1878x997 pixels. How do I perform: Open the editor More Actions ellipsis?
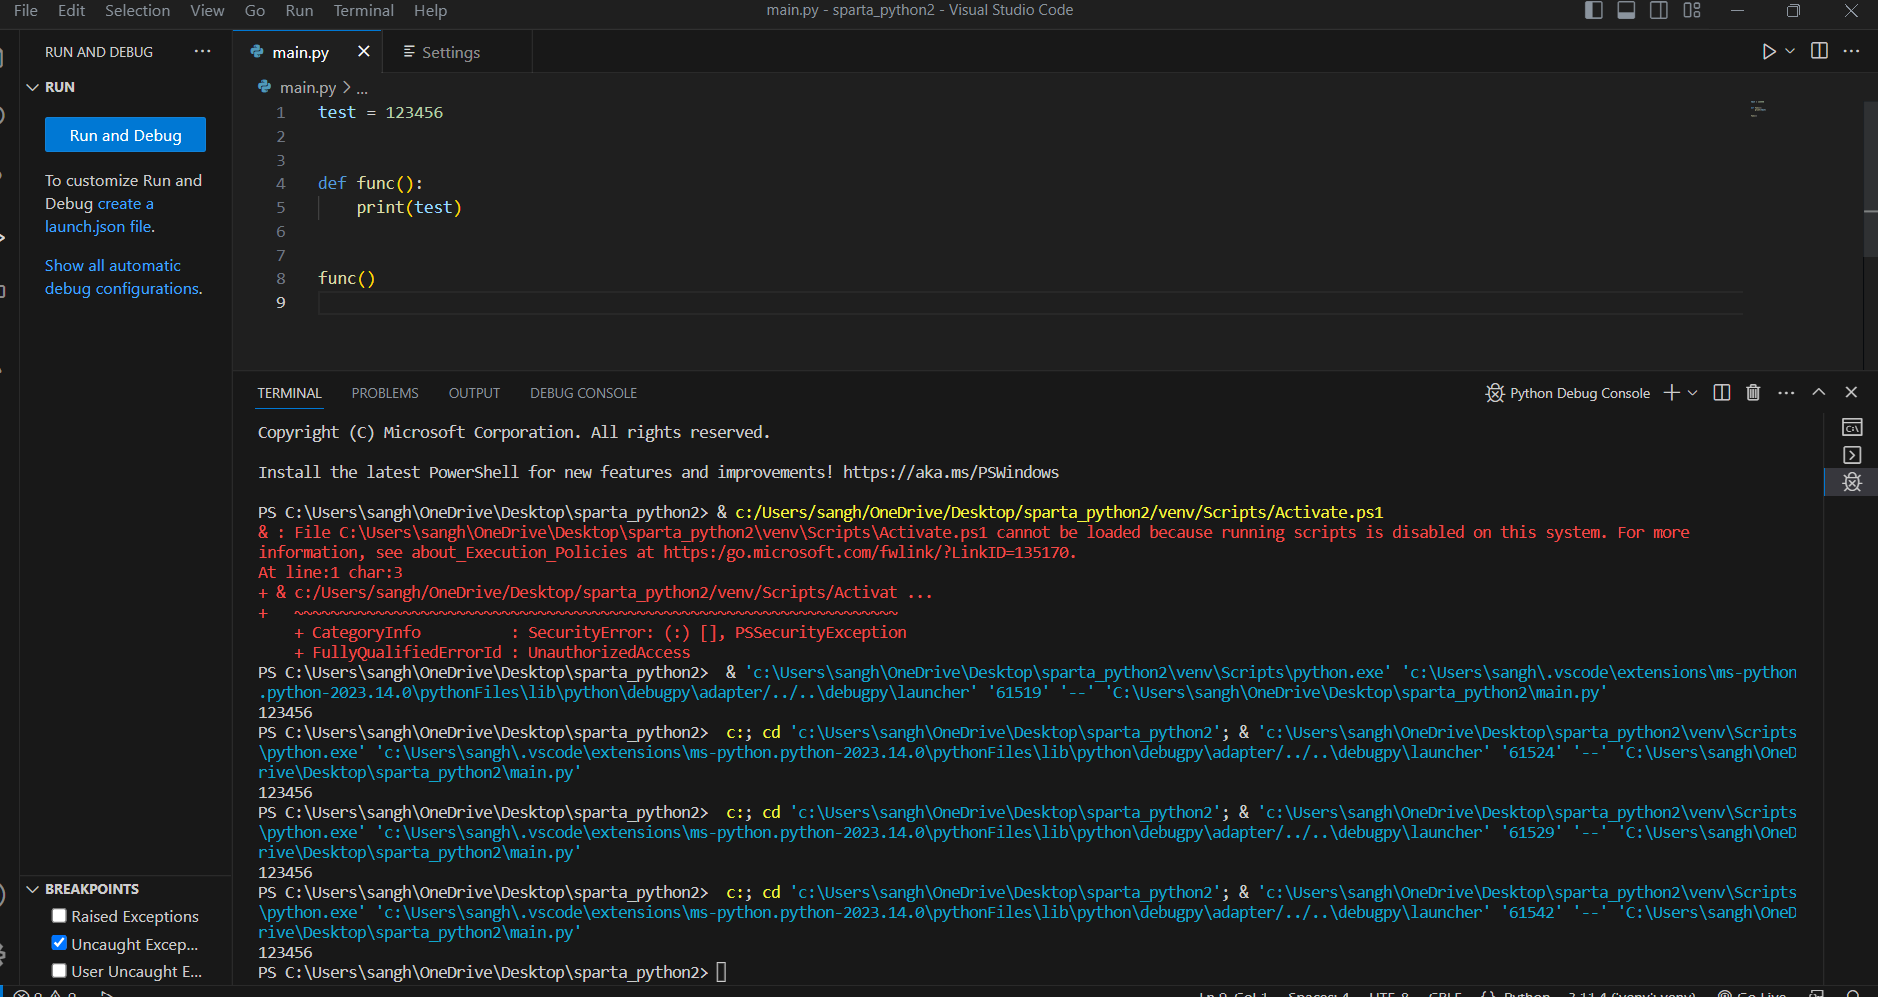click(1851, 51)
